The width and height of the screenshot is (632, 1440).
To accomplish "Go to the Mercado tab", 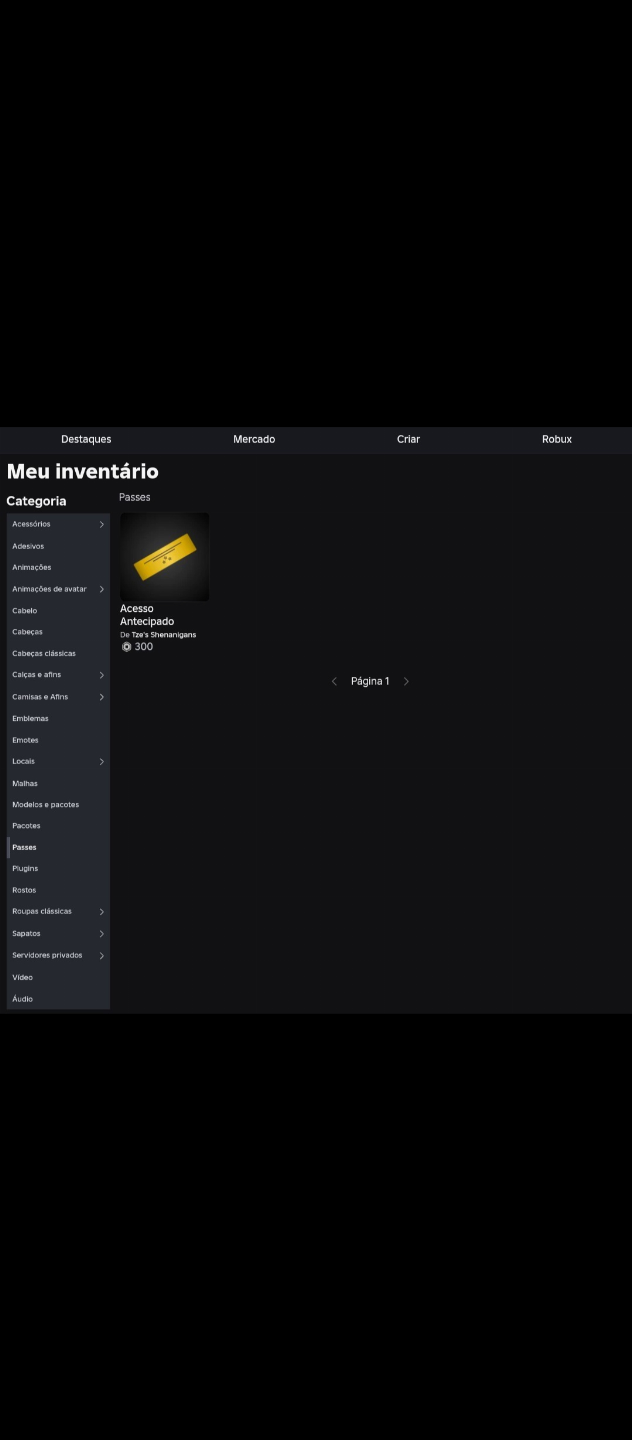I will (x=254, y=439).
